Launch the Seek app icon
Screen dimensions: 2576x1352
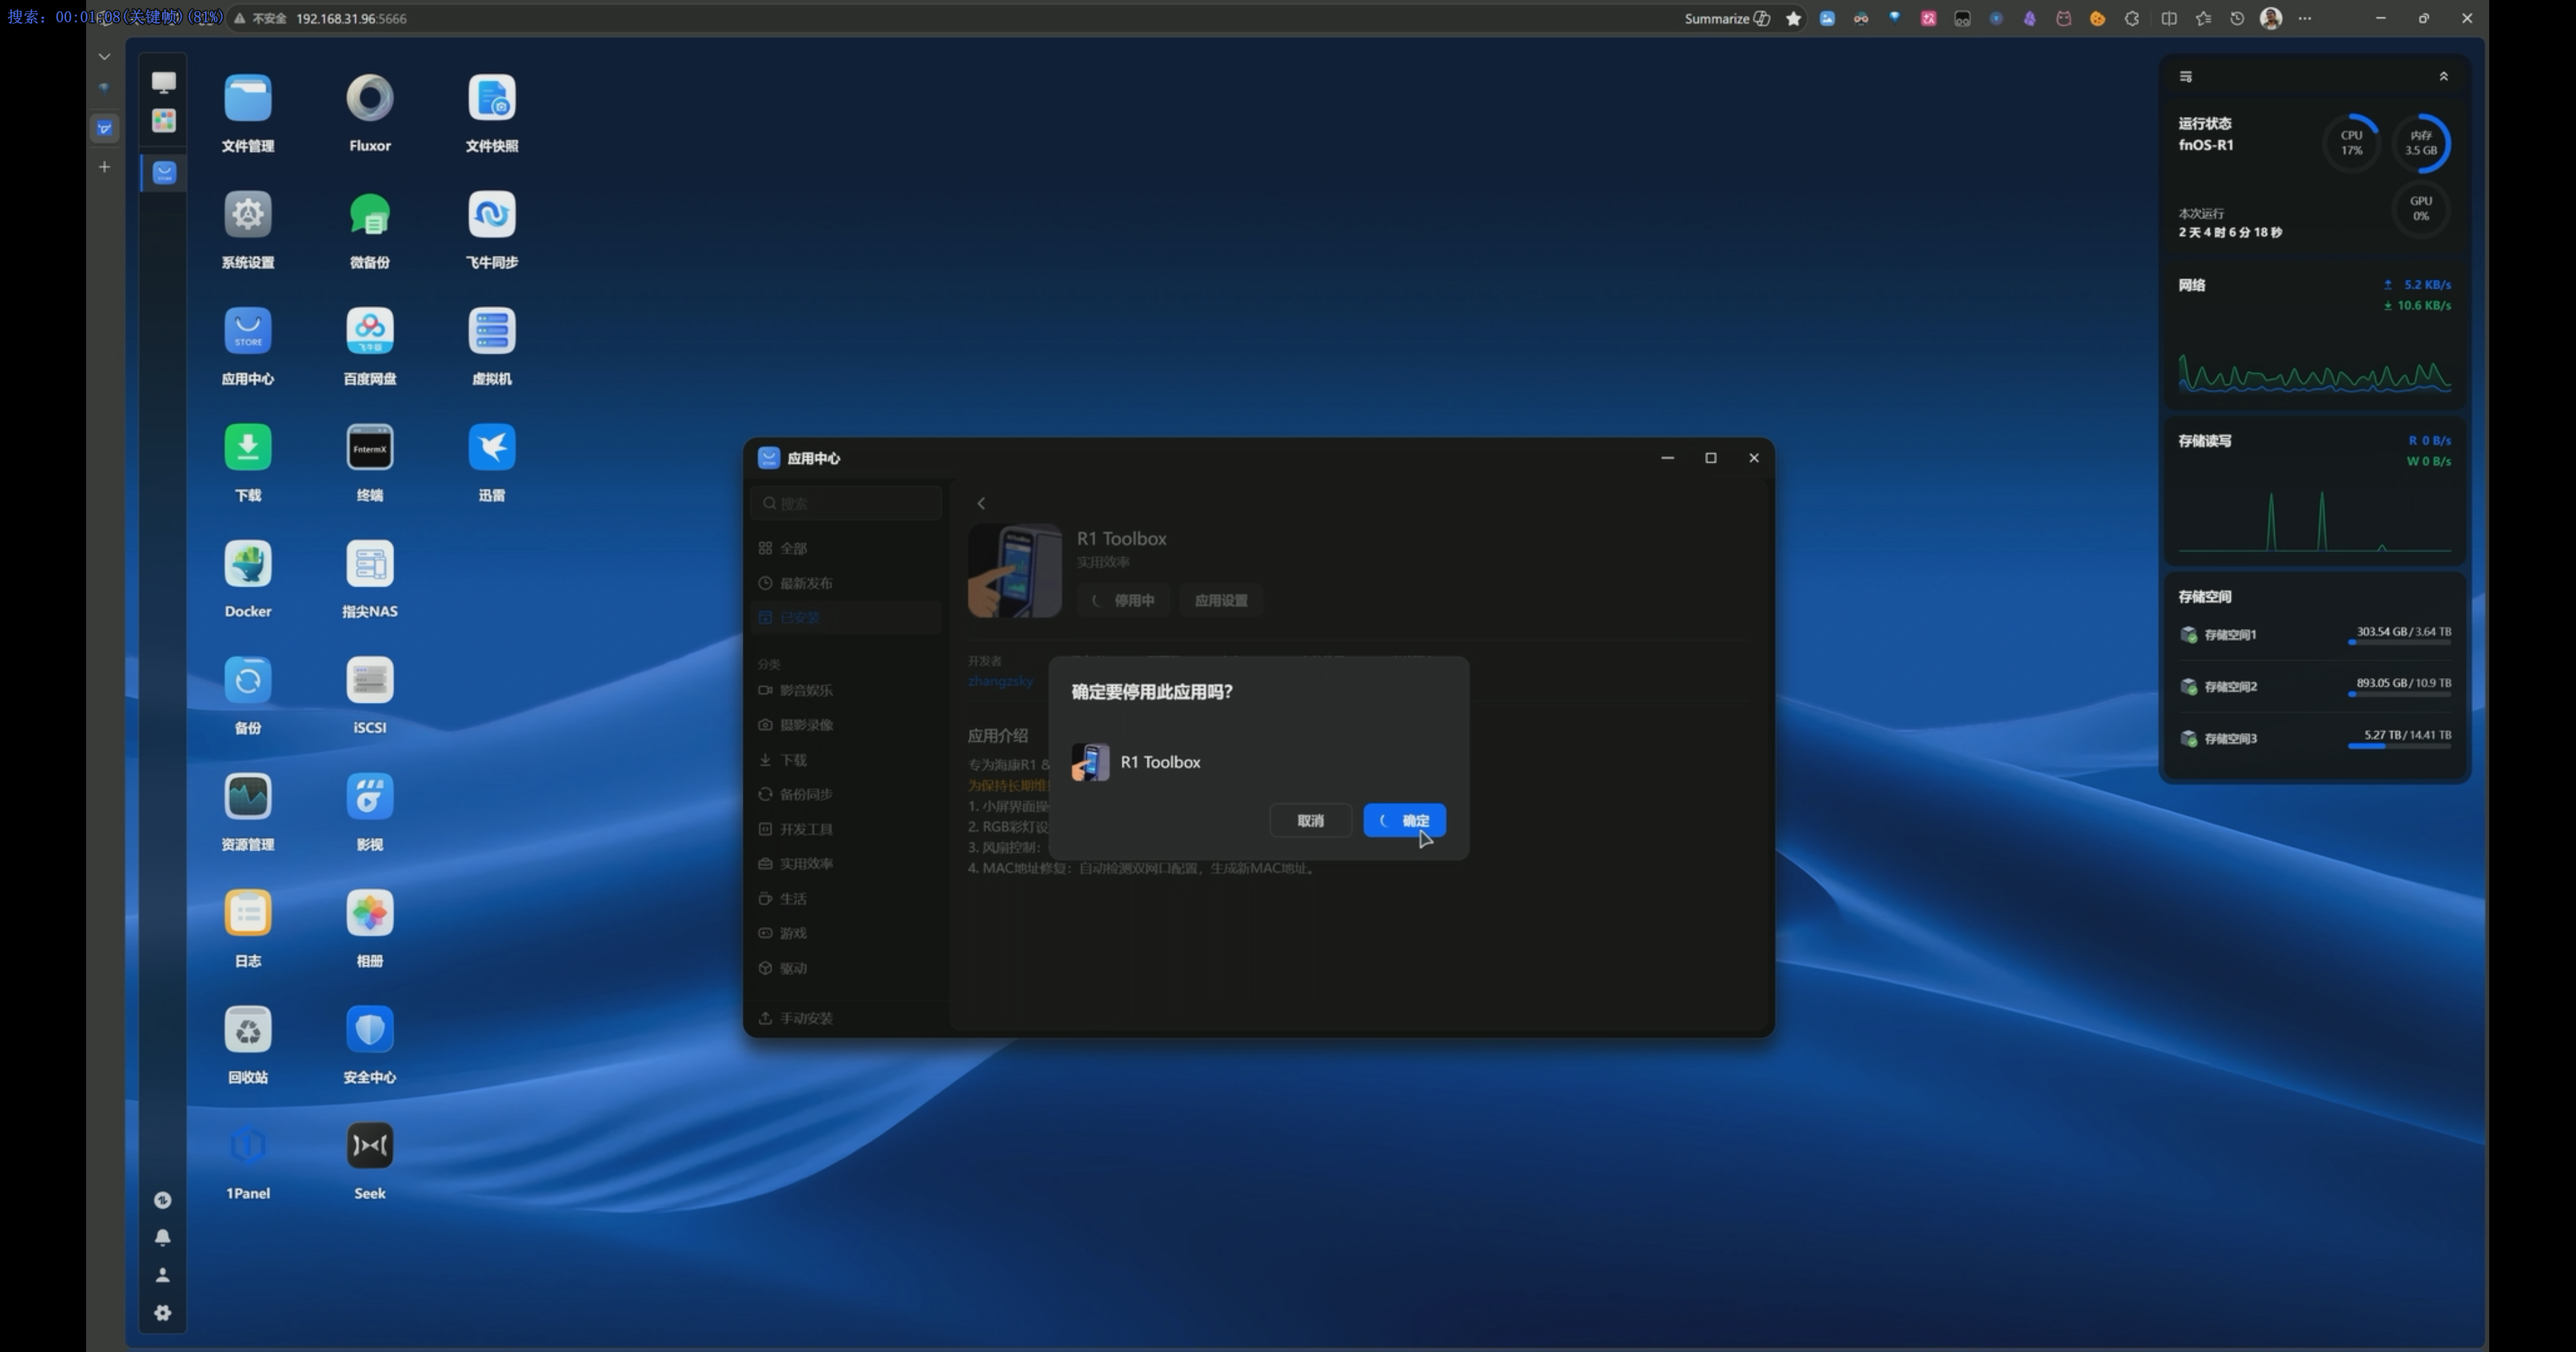pos(369,1146)
